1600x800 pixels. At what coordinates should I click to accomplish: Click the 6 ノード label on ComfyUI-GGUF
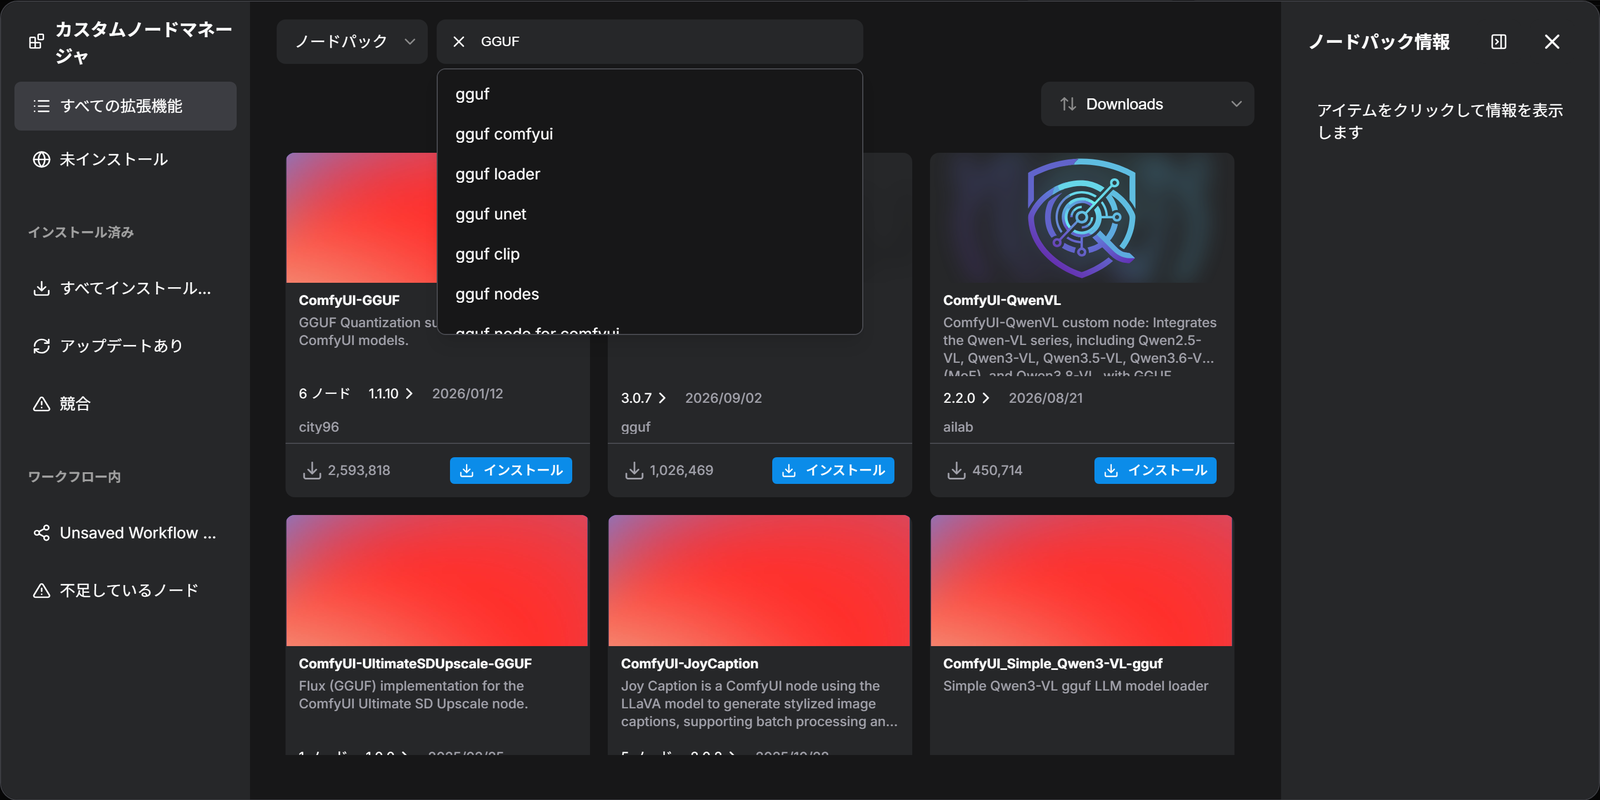[x=324, y=394]
